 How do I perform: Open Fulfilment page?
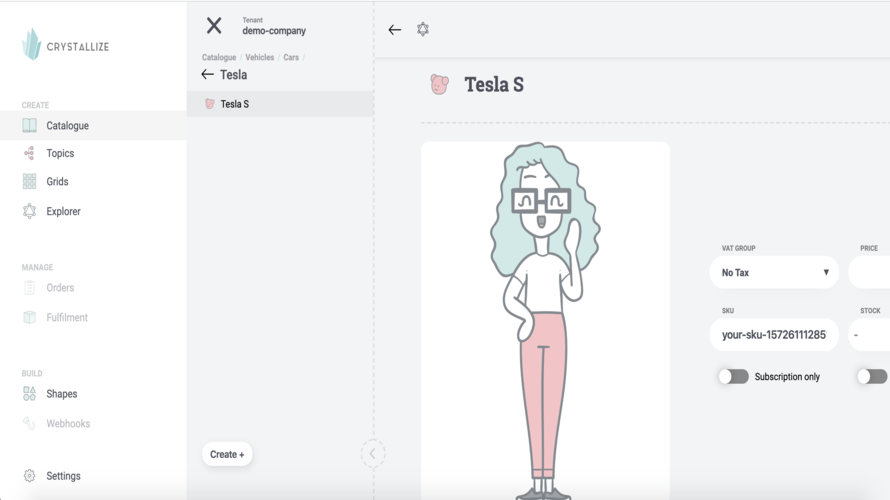click(x=67, y=317)
